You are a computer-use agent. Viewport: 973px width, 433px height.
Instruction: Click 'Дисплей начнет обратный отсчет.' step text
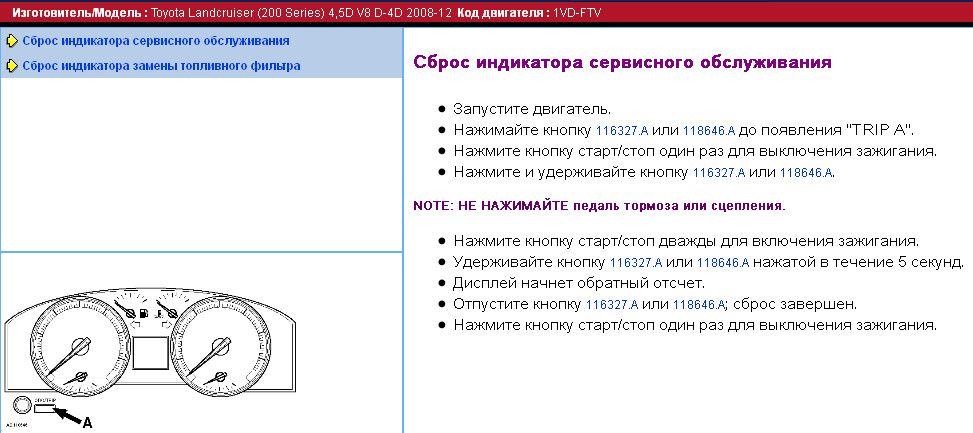(580, 283)
